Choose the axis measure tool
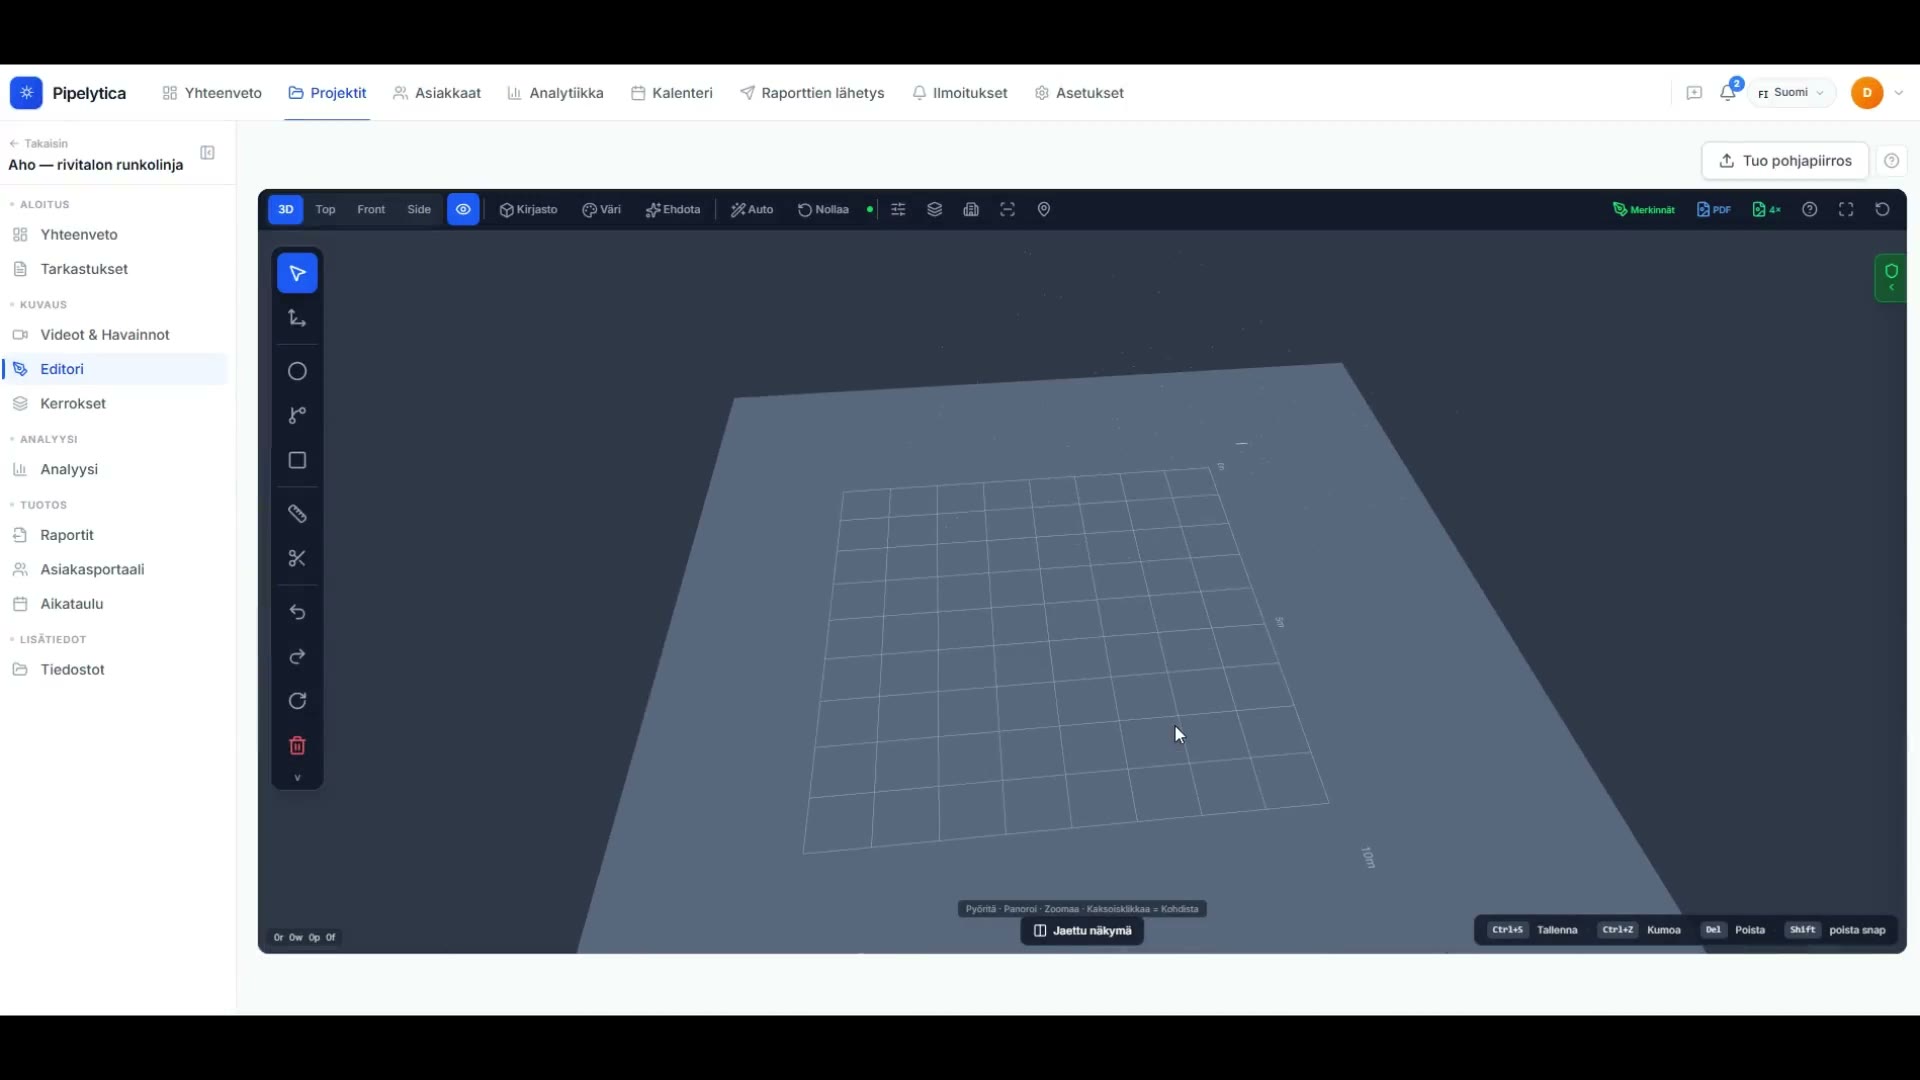Viewport: 1920px width, 1080px height. coord(297,318)
